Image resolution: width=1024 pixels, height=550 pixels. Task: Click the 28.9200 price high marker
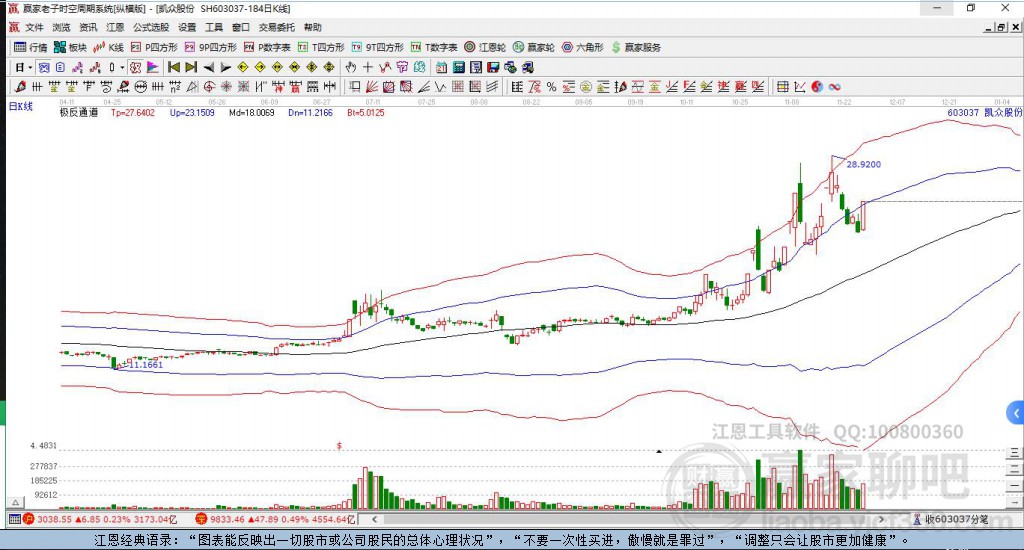[x=863, y=164]
